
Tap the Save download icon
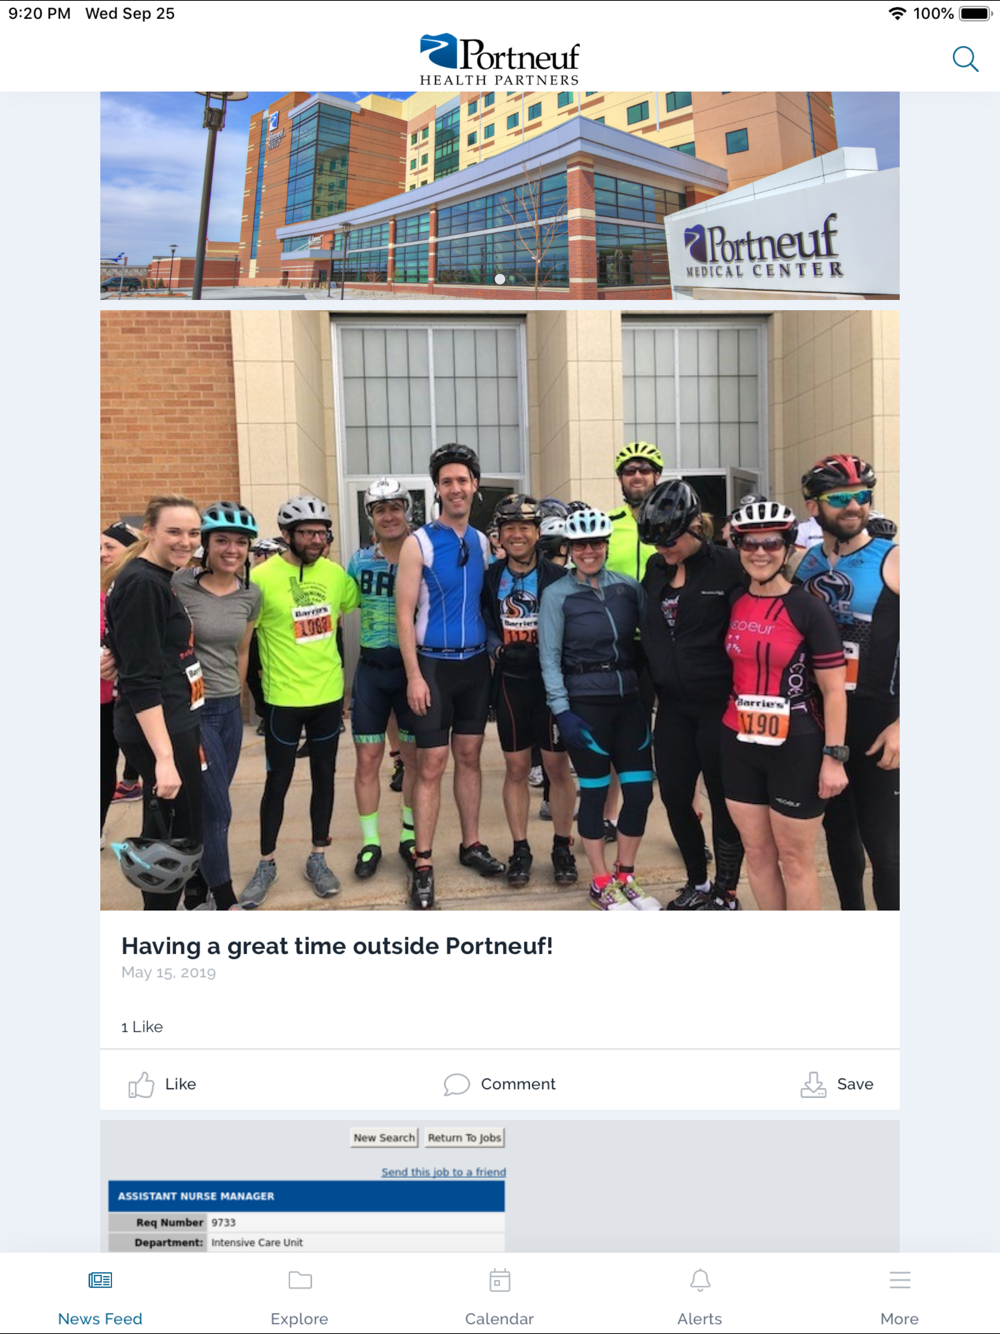(x=813, y=1084)
